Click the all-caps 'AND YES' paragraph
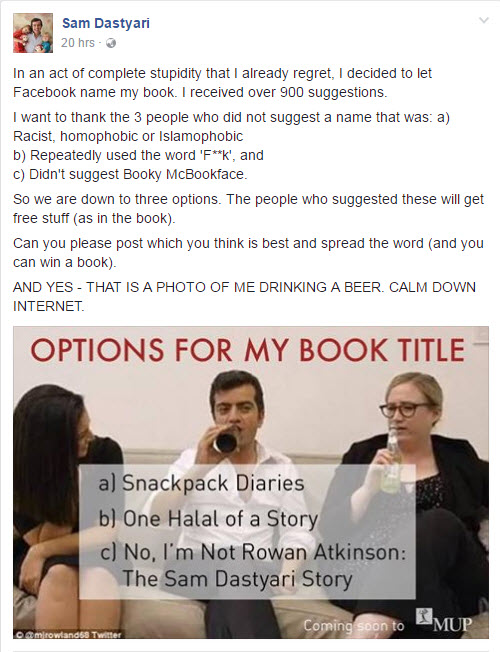Viewport: 500px width, 652px height. [x=244, y=296]
